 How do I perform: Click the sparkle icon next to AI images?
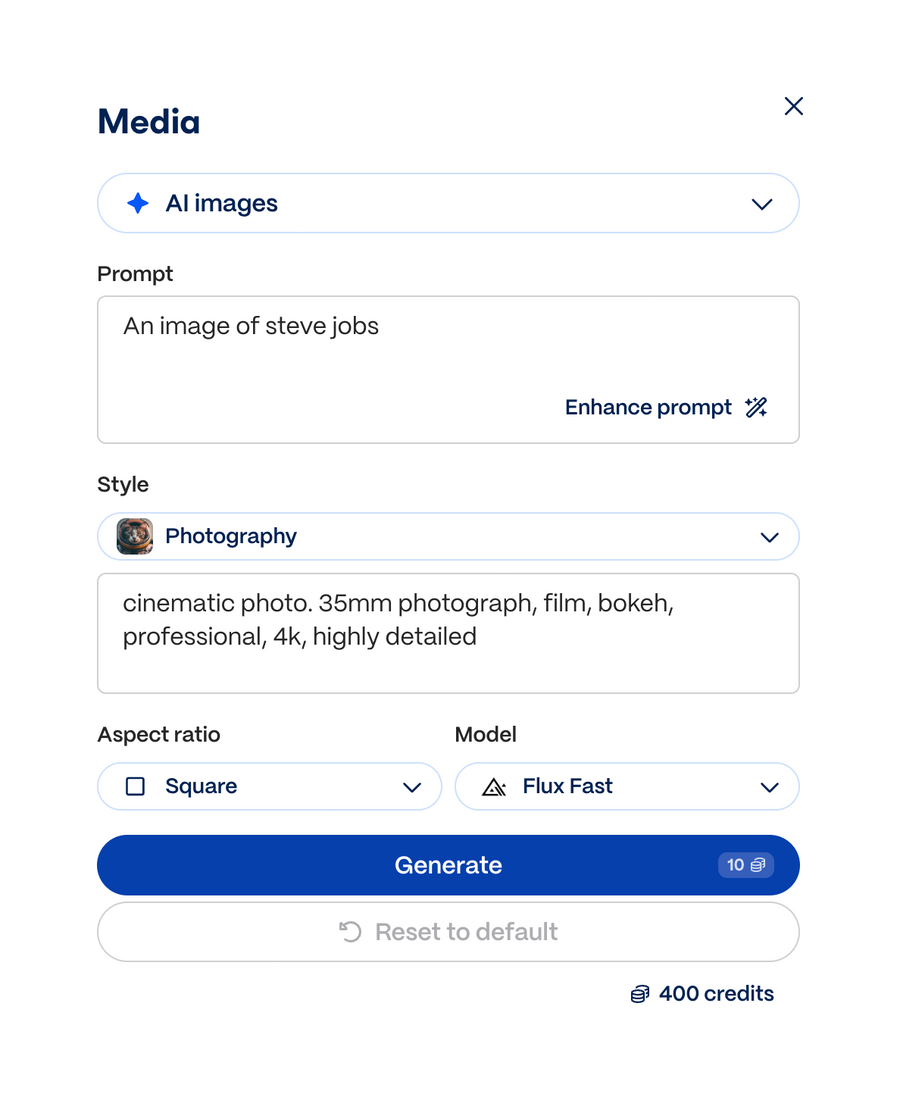click(136, 203)
